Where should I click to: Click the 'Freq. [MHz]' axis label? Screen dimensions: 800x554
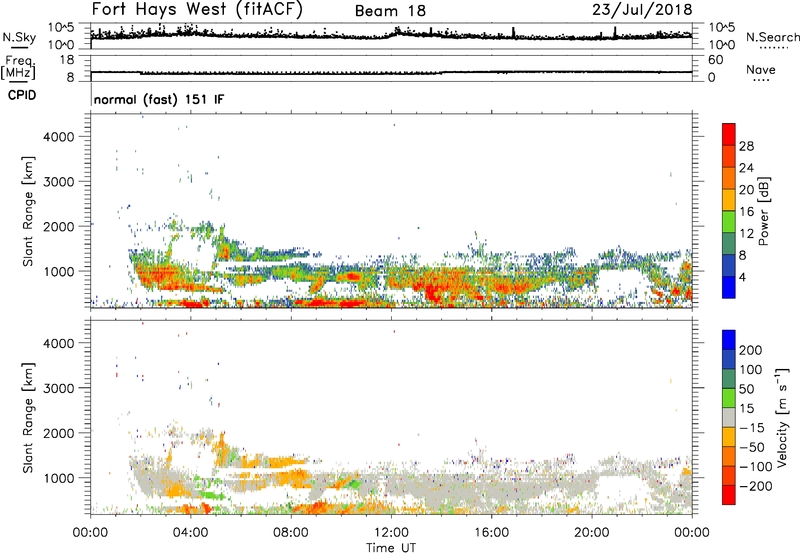[x=18, y=67]
